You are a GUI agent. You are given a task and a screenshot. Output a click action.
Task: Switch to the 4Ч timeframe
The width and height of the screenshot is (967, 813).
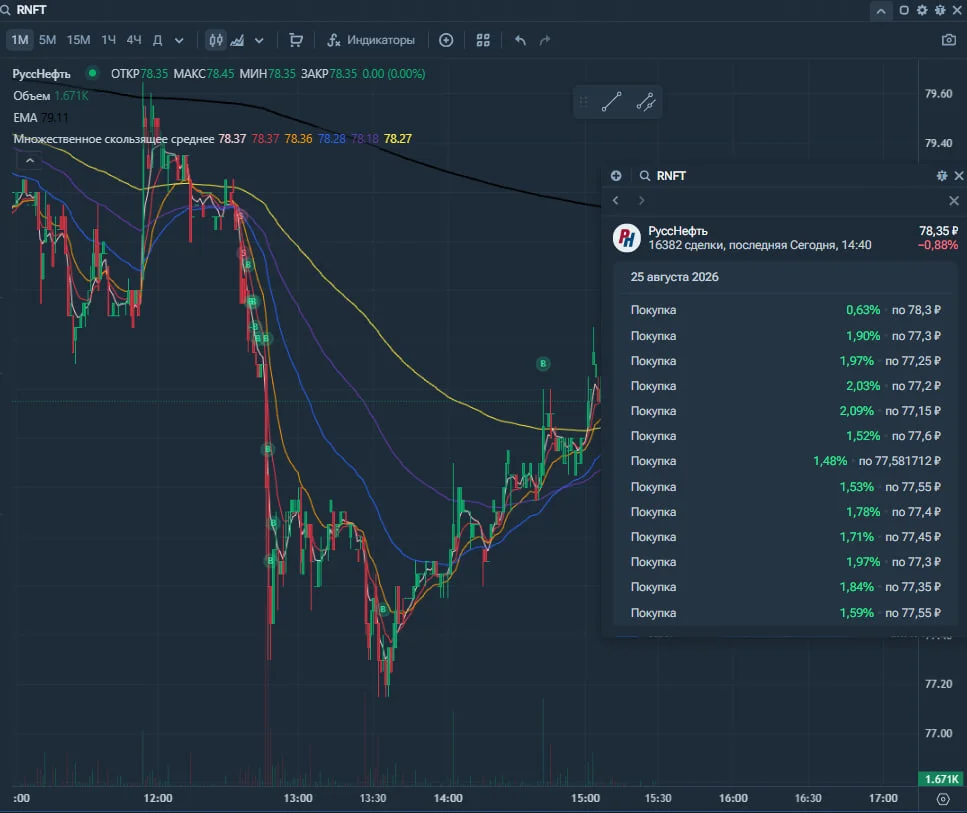[x=134, y=40]
